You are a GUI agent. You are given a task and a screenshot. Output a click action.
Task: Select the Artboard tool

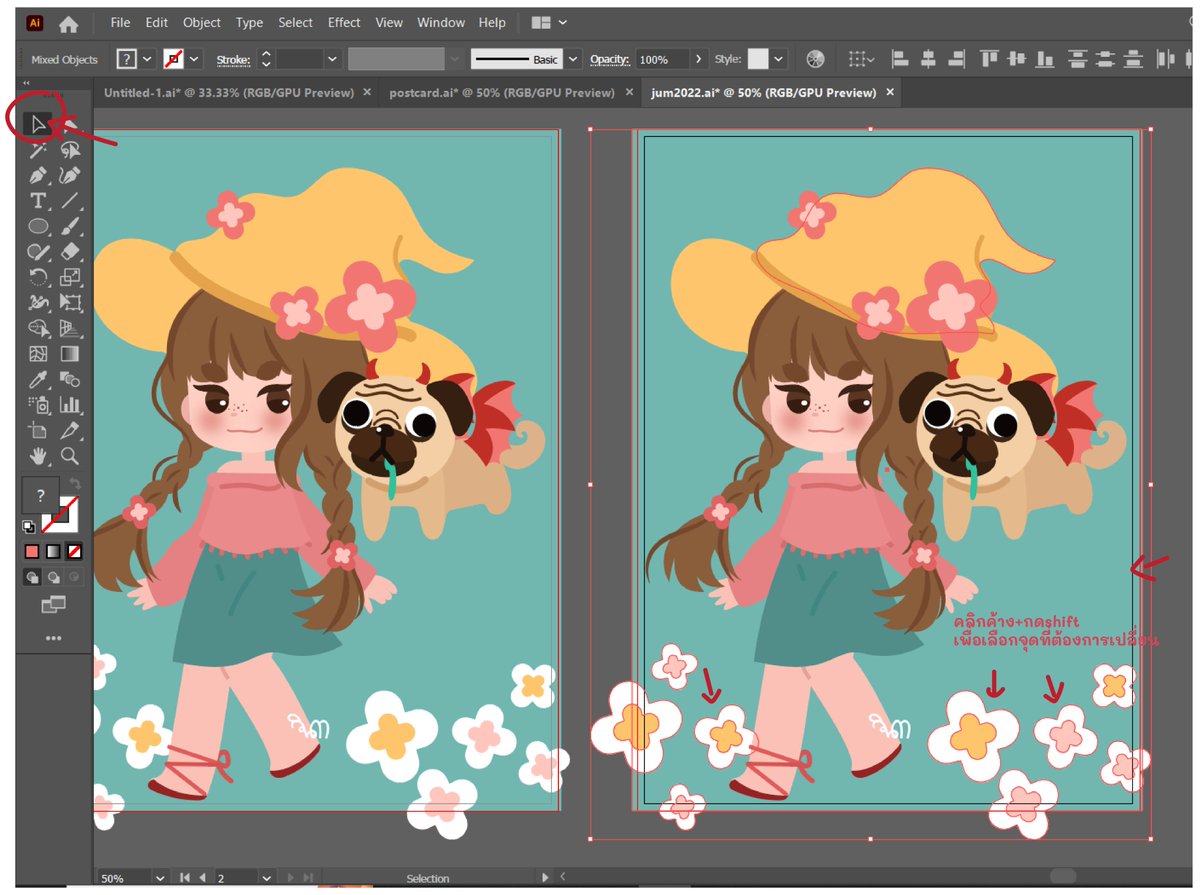tap(38, 431)
